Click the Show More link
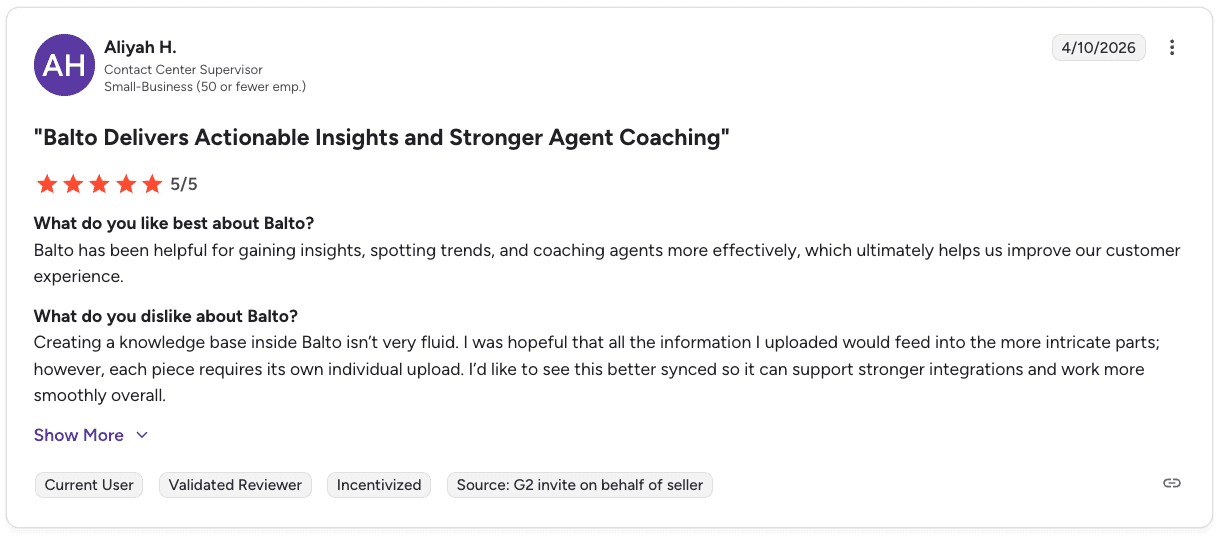Image resolution: width=1225 pixels, height=537 pixels. tap(79, 435)
